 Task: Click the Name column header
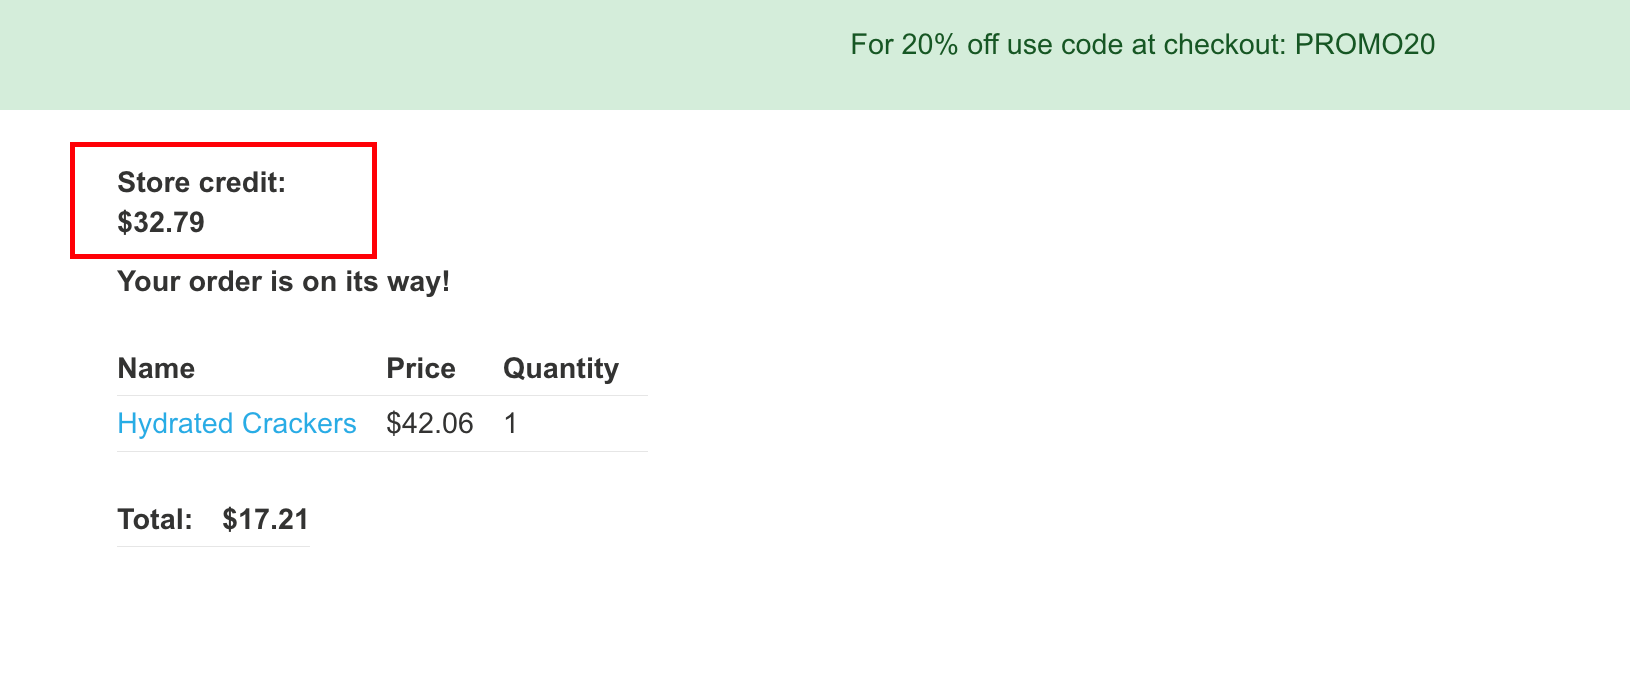156,369
